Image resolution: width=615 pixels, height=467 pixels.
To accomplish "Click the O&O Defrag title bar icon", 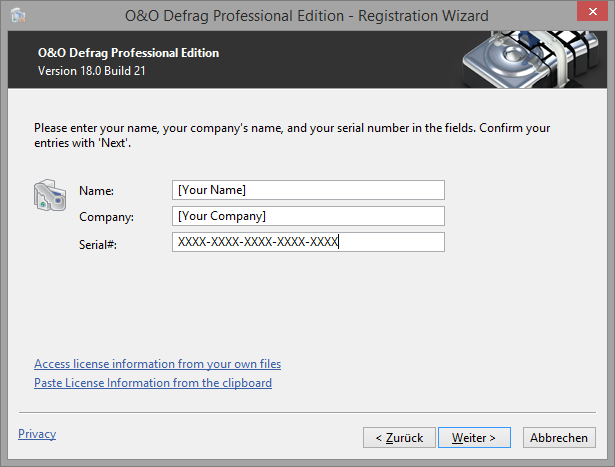I will 18,16.
